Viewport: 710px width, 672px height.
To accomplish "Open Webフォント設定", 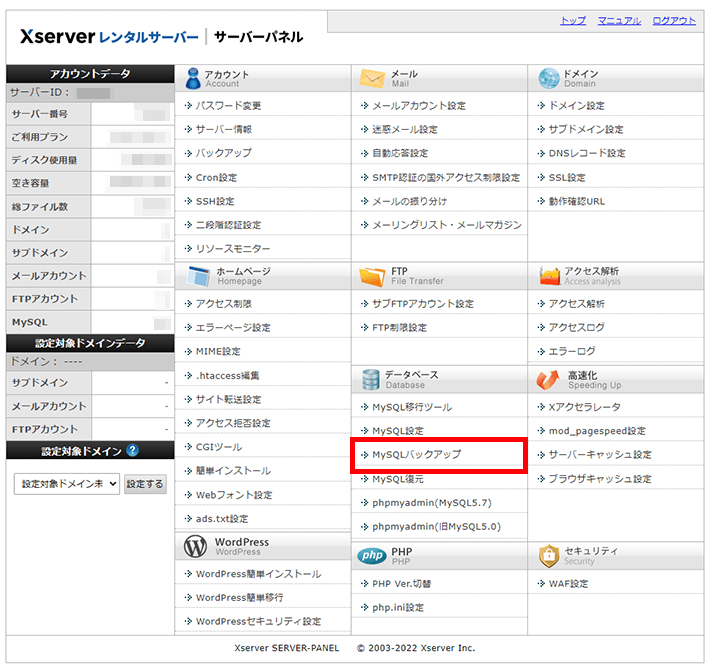I will pos(234,495).
